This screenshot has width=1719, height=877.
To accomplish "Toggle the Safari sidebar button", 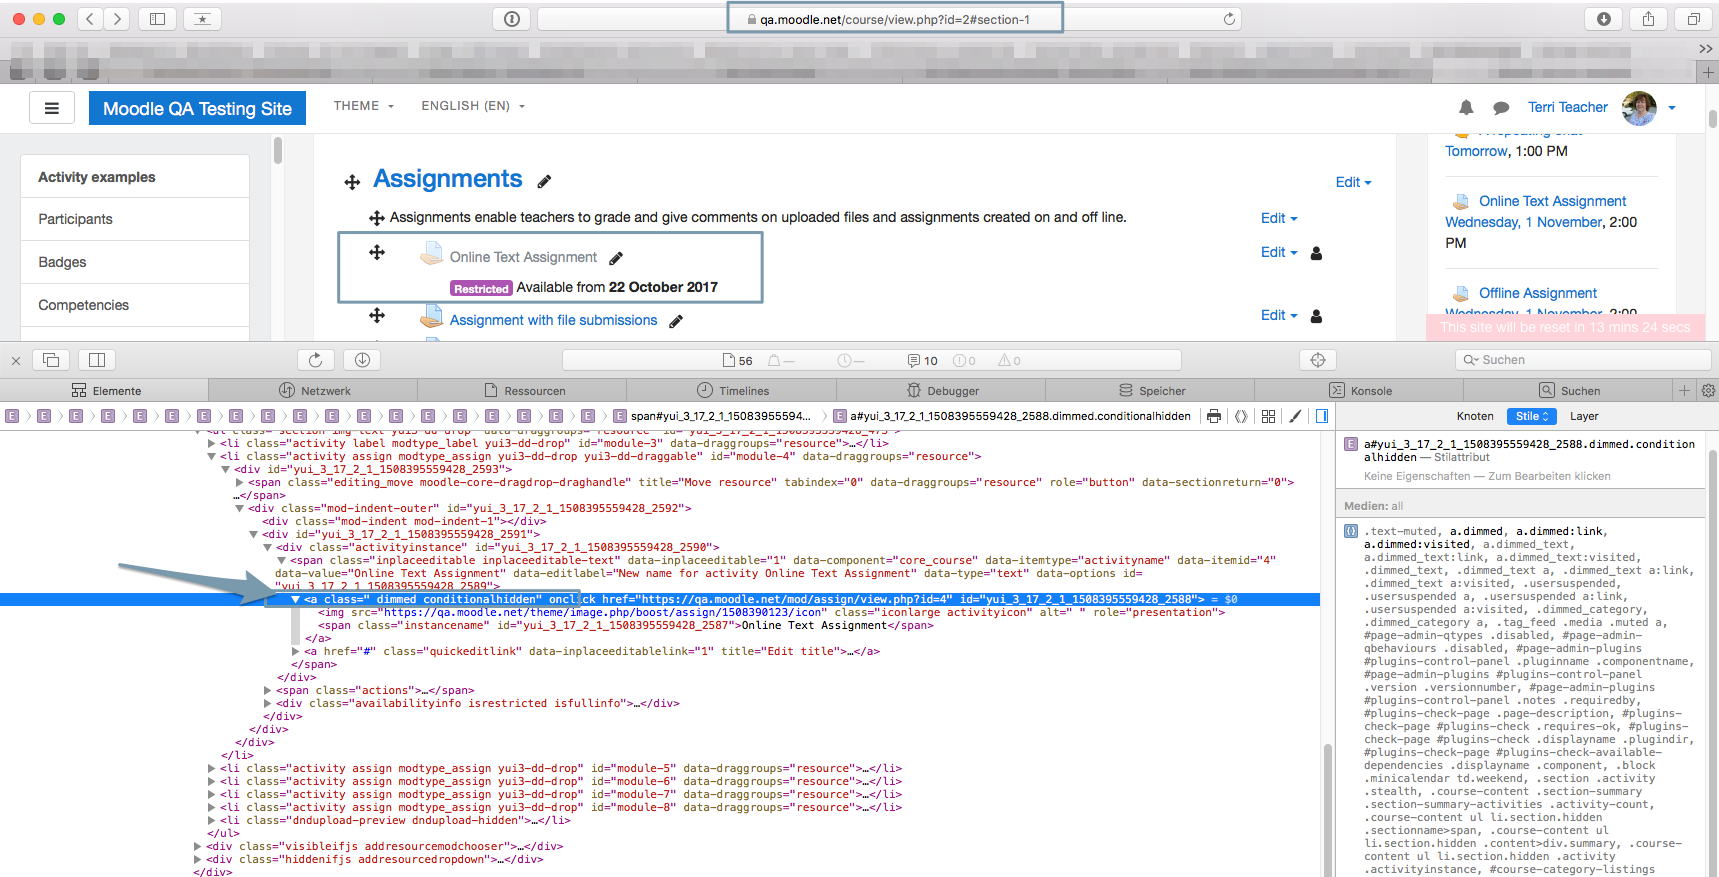I will [157, 19].
